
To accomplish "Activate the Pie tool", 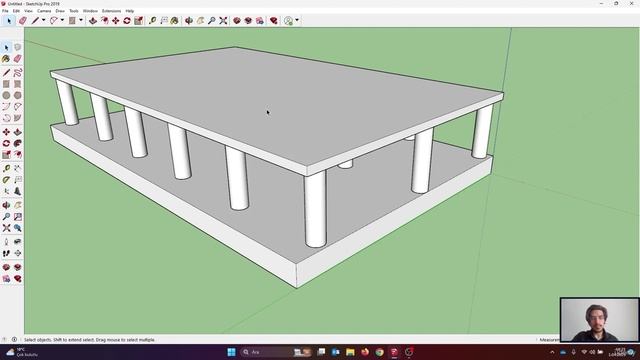I will coord(18,118).
